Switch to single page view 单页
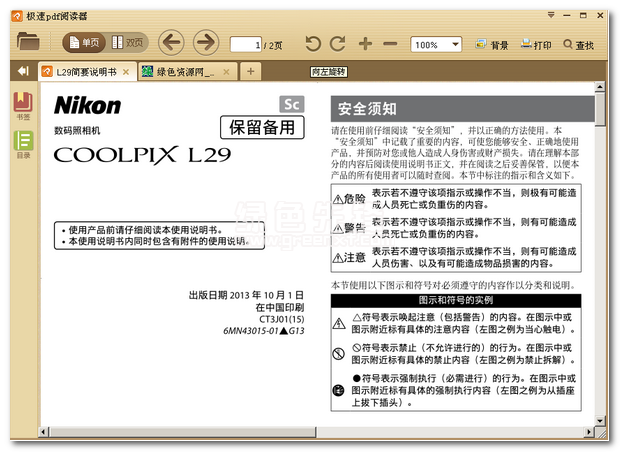Screen dimensions: 620x452 point(84,42)
